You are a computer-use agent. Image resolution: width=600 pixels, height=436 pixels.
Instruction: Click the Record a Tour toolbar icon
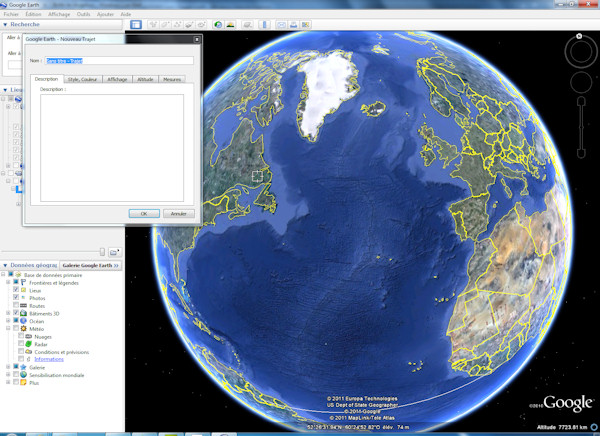201,25
